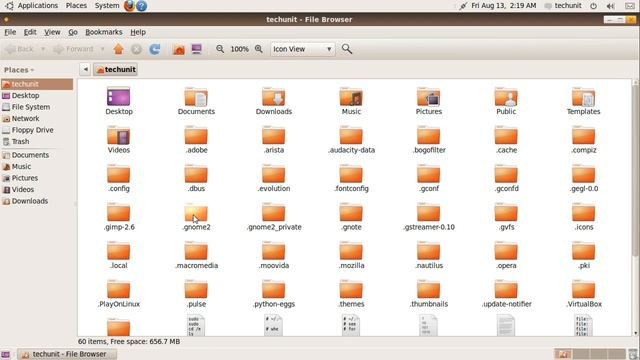
Task: Click the Stop loading toolbar icon
Action: click(x=136, y=49)
